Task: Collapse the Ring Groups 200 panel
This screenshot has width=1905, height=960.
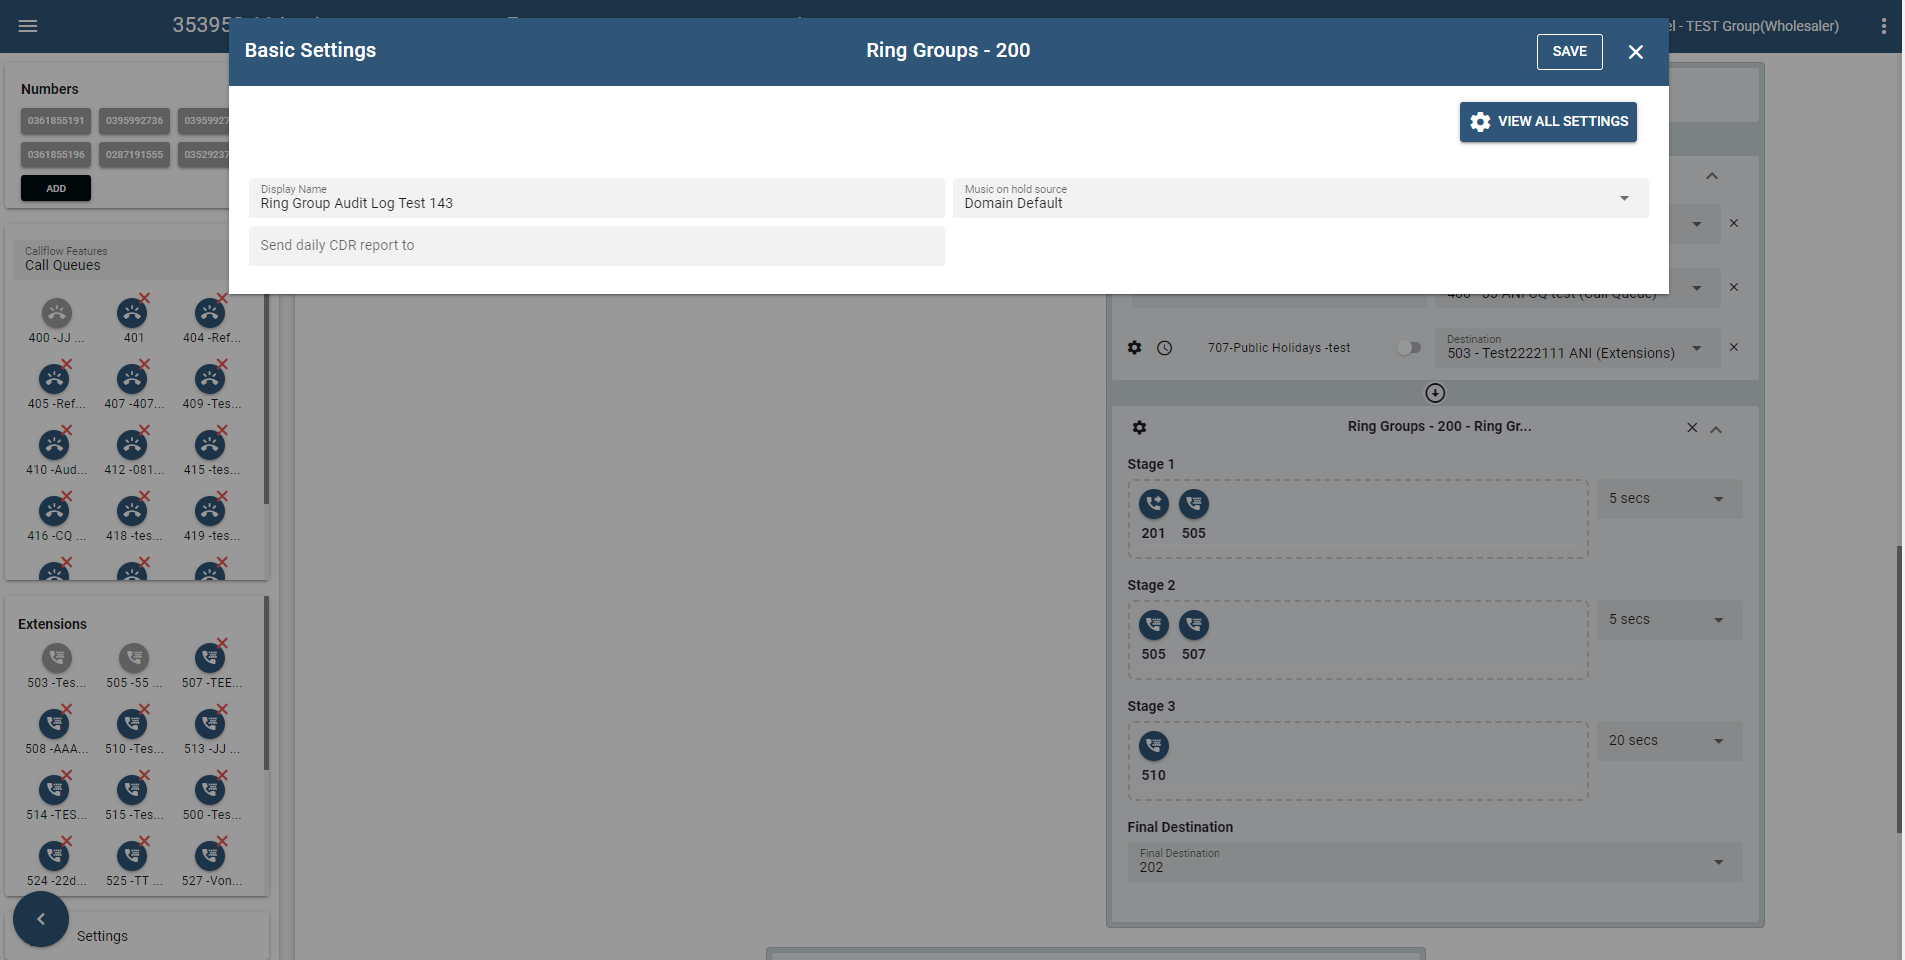Action: coord(1716,429)
